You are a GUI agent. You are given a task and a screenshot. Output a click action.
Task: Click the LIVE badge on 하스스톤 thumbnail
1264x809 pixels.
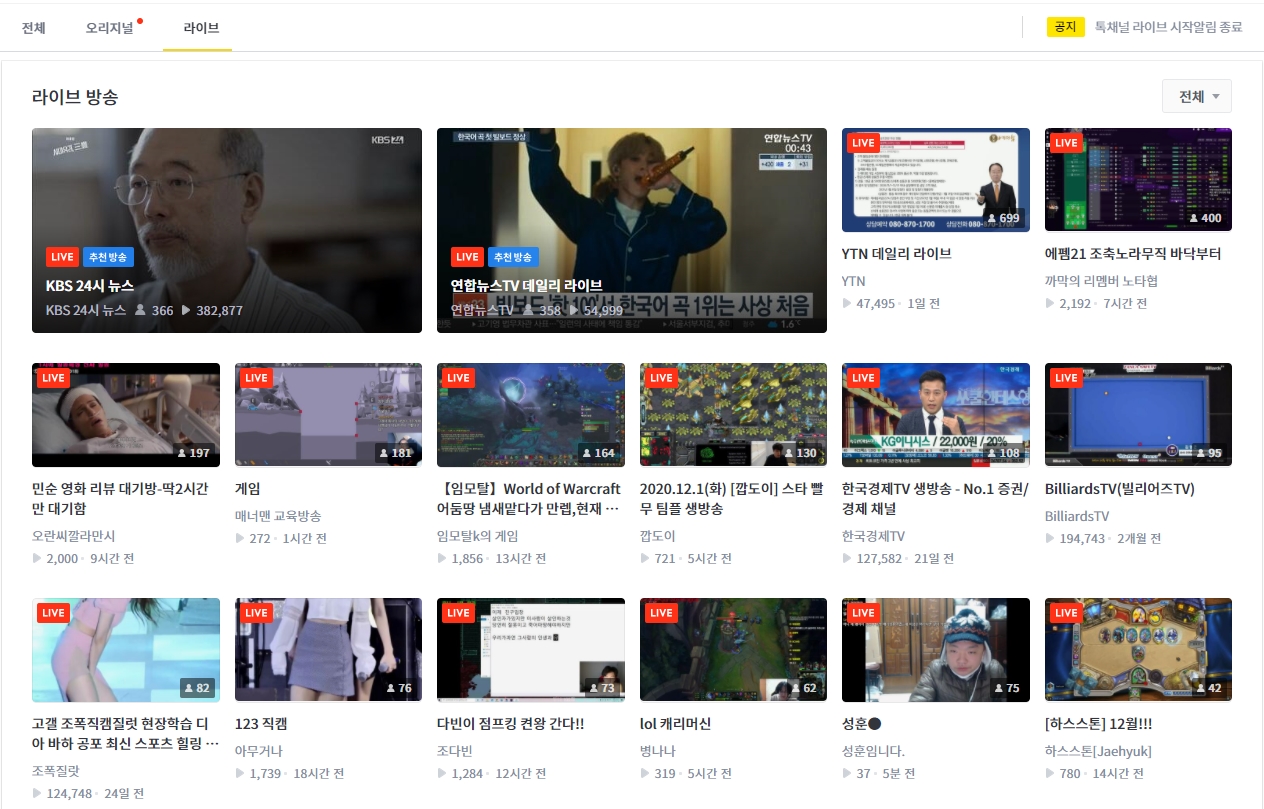(1067, 613)
